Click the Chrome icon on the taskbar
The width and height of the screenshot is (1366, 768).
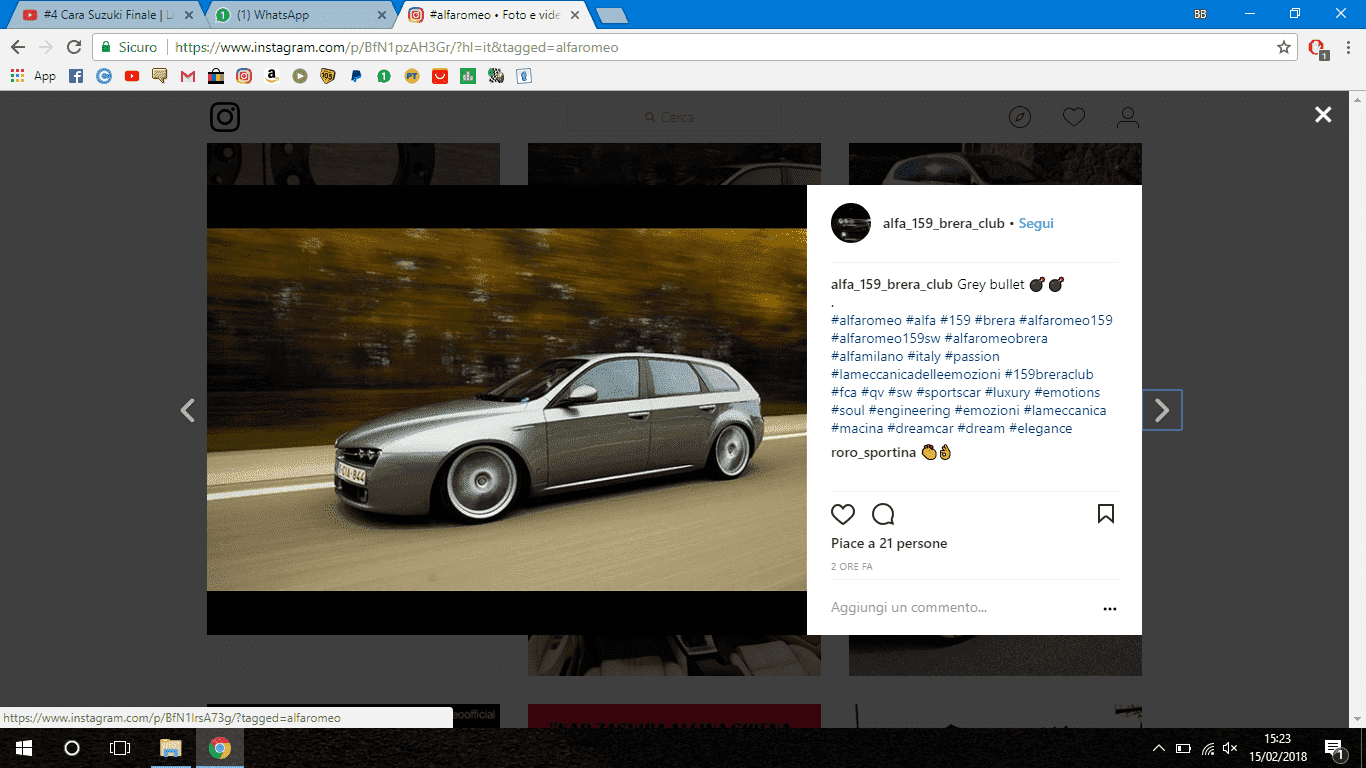[220, 748]
